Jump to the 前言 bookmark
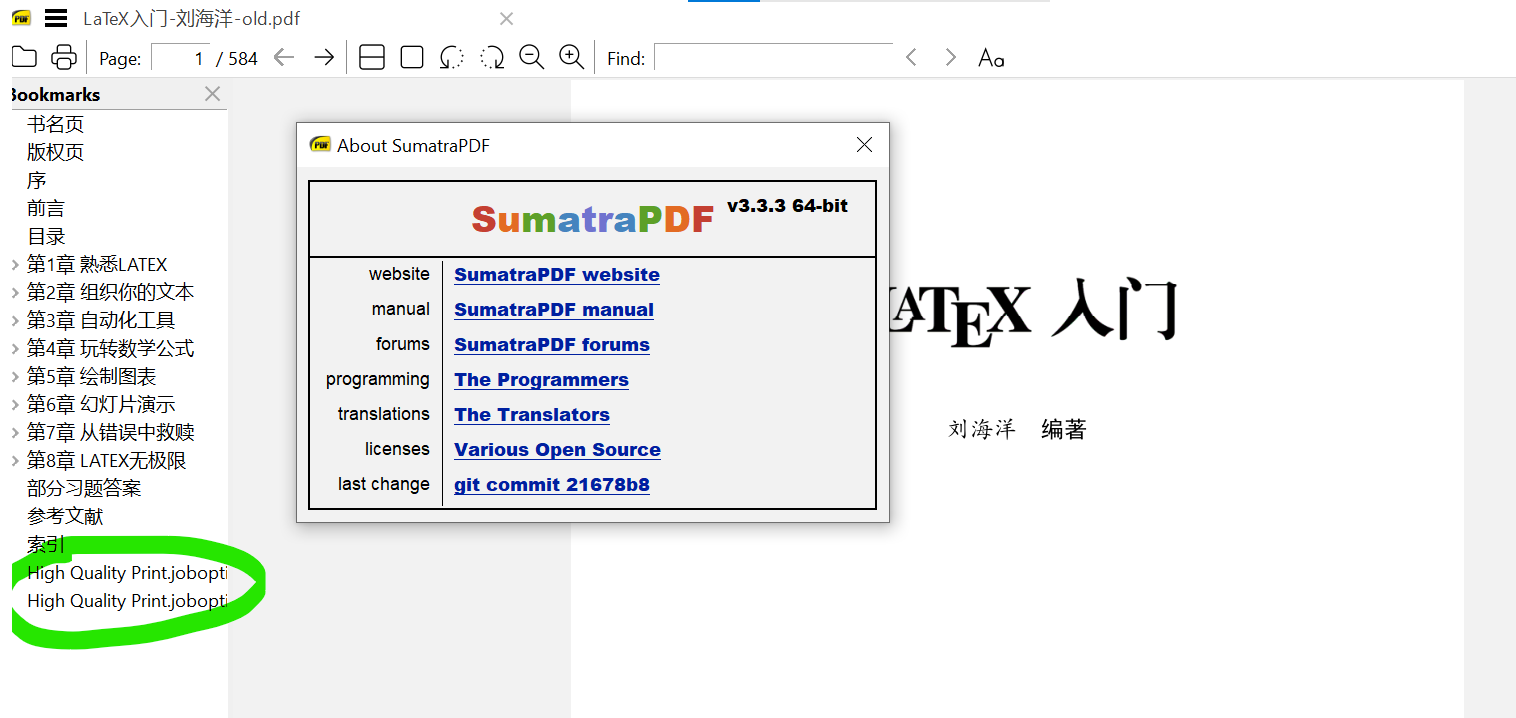This screenshot has width=1516, height=718. pos(46,208)
